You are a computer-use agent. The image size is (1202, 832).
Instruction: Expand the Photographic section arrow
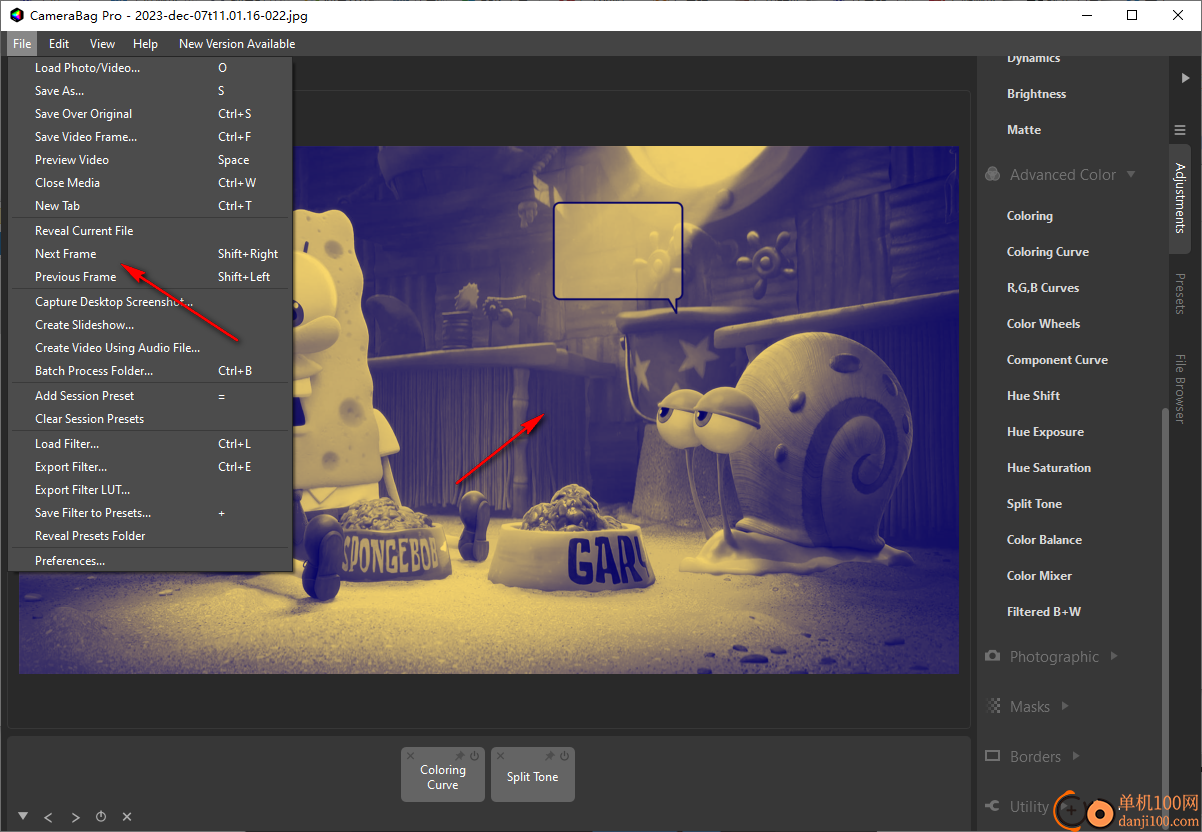(x=1114, y=656)
